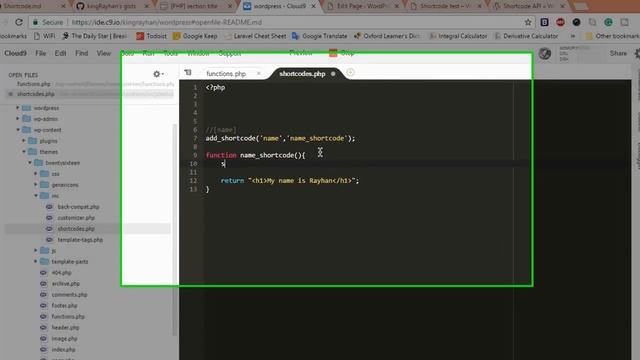Switch to the Edit Page WordPress browser tab
This screenshot has height=360, width=640.
362,6
